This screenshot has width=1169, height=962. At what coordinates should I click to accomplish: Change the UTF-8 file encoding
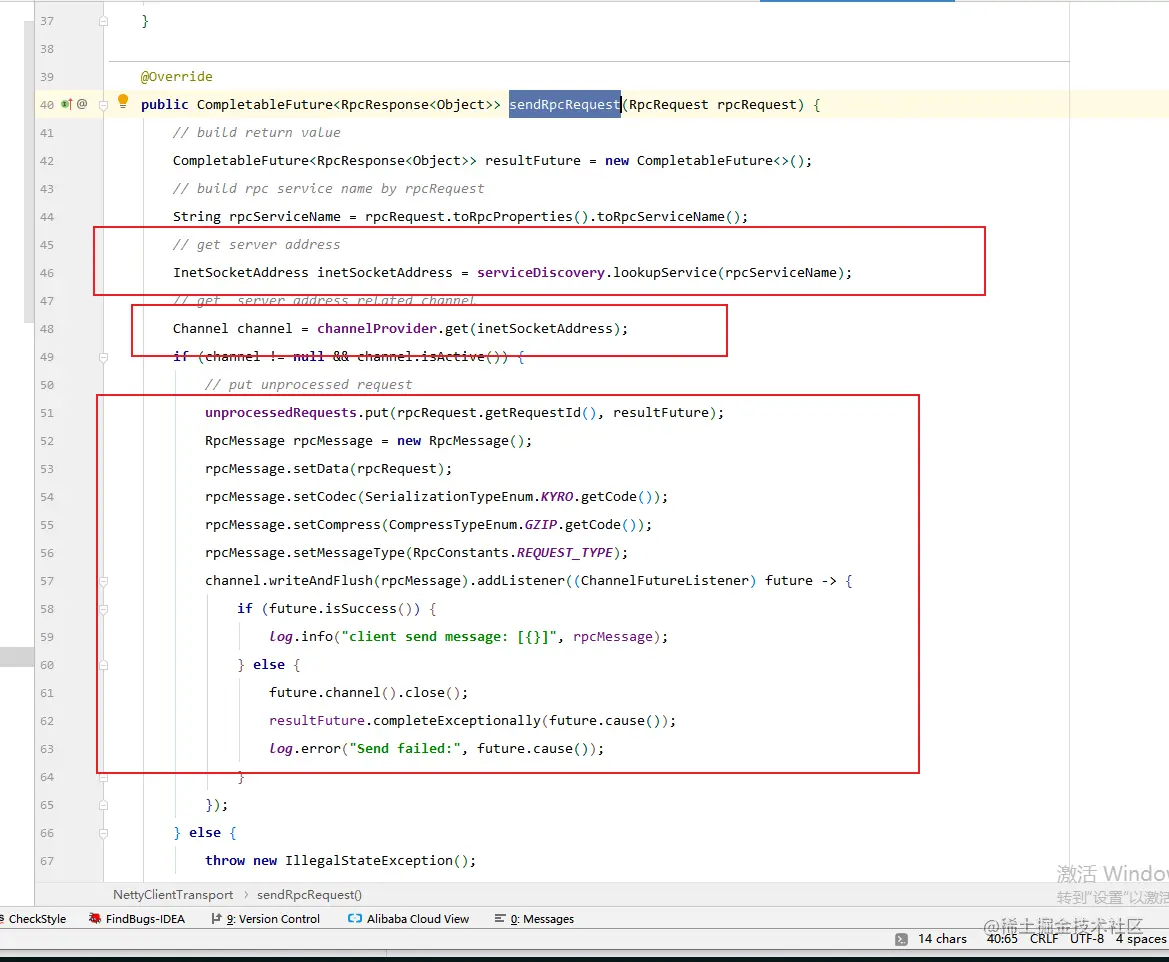coord(1086,939)
